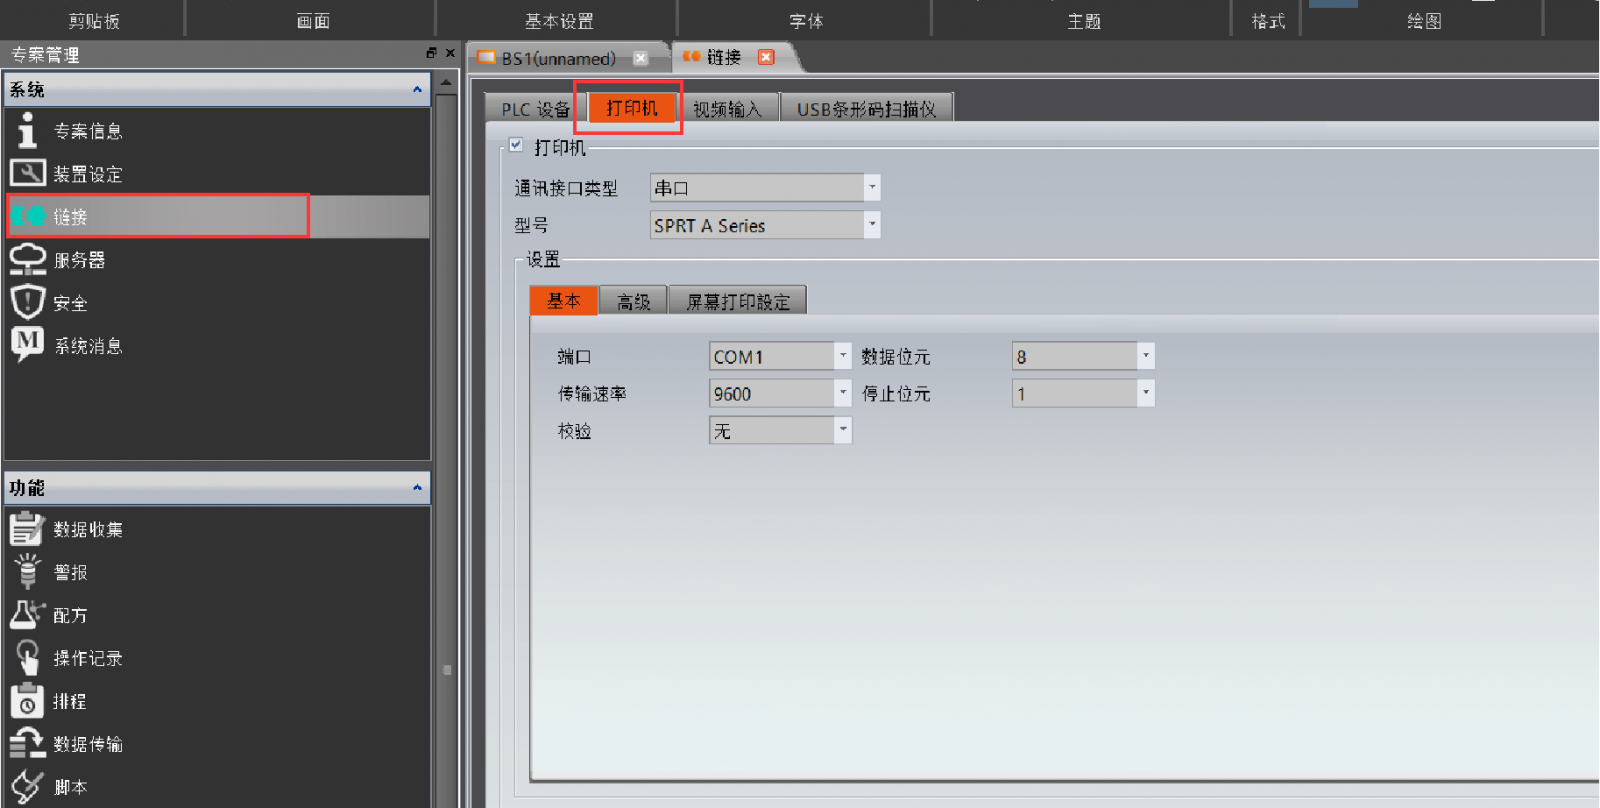Select the 警报 alarm icon
The height and width of the screenshot is (808, 1600).
(x=27, y=571)
